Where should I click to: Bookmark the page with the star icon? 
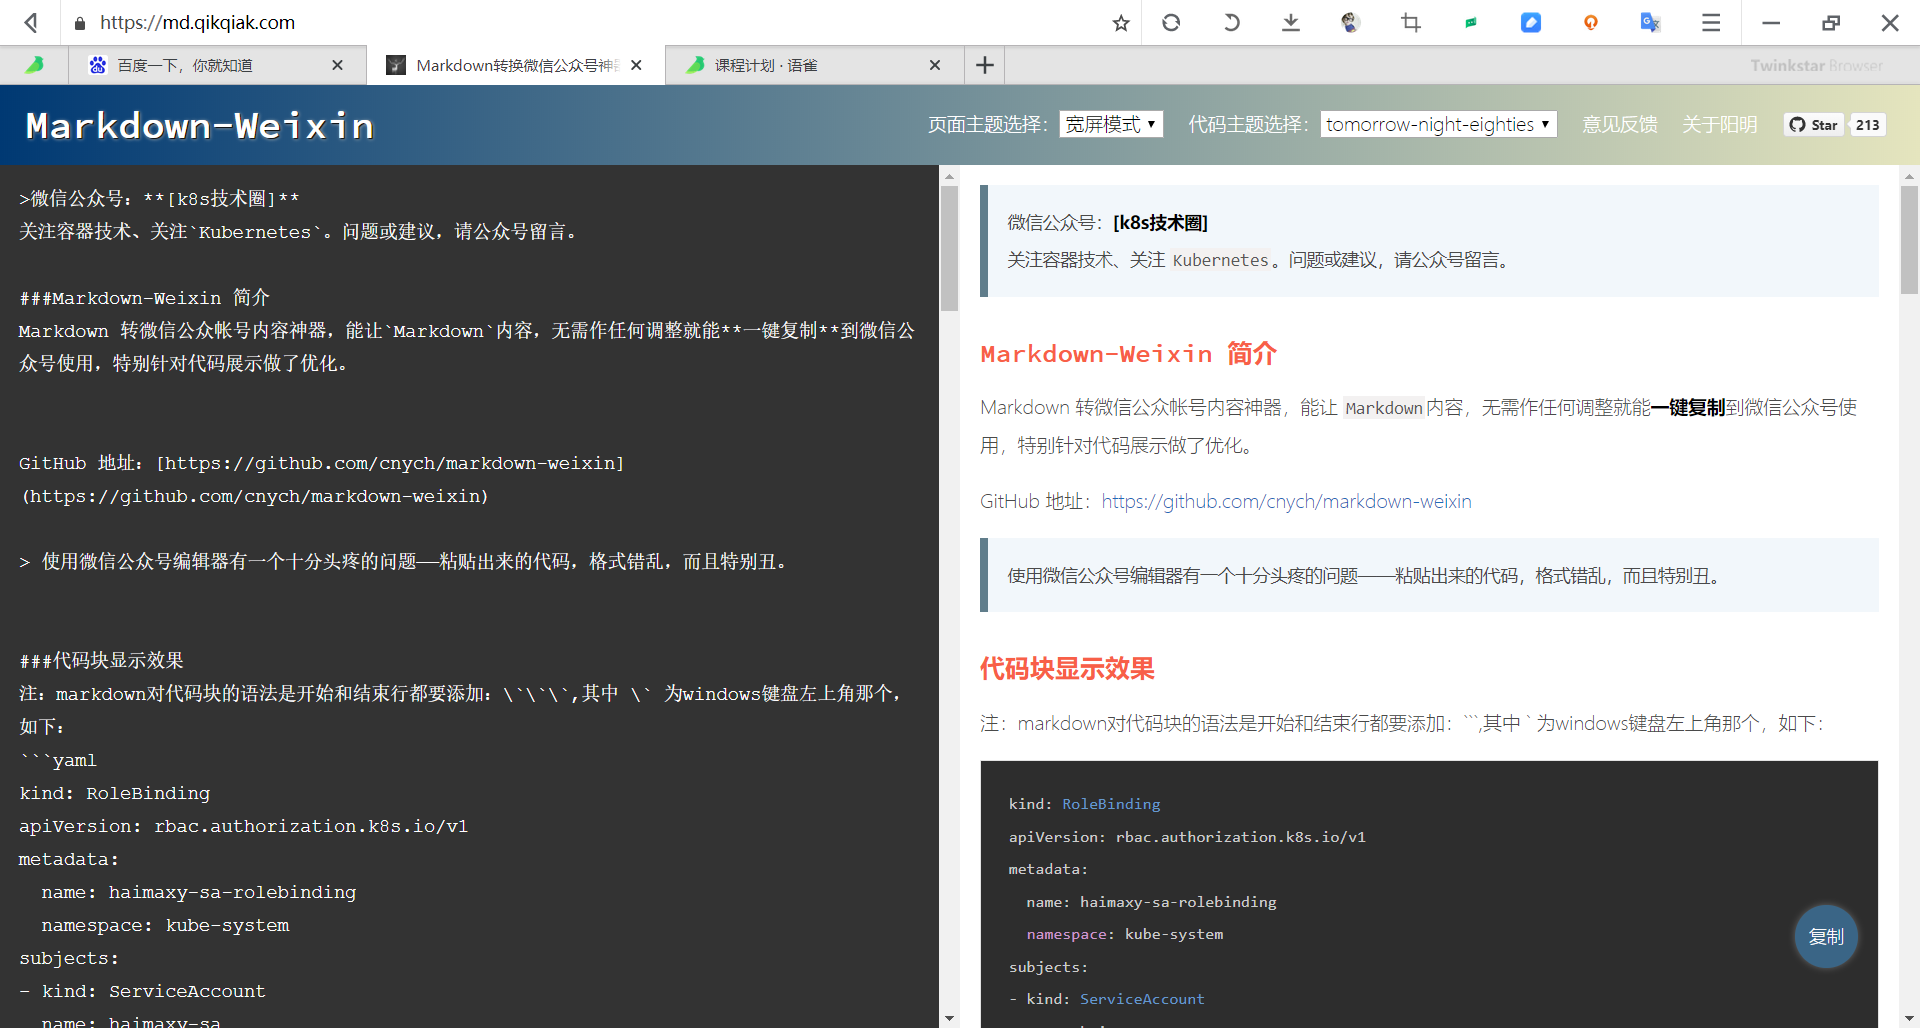pyautogui.click(x=1121, y=22)
